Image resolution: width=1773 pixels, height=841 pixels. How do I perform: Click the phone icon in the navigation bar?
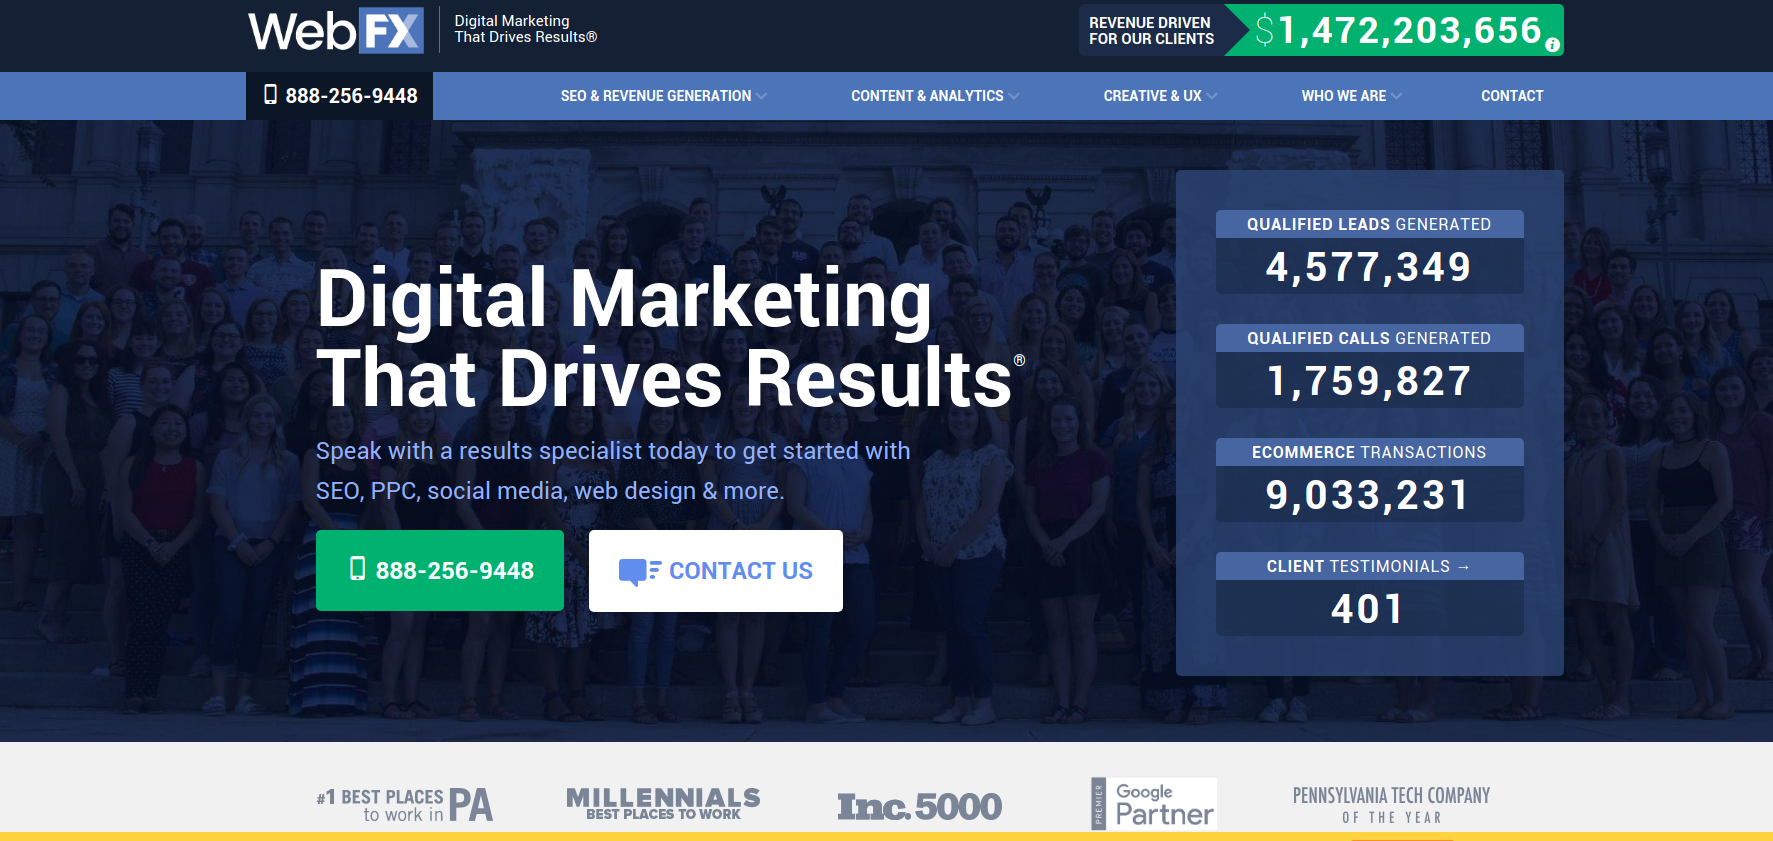(270, 95)
